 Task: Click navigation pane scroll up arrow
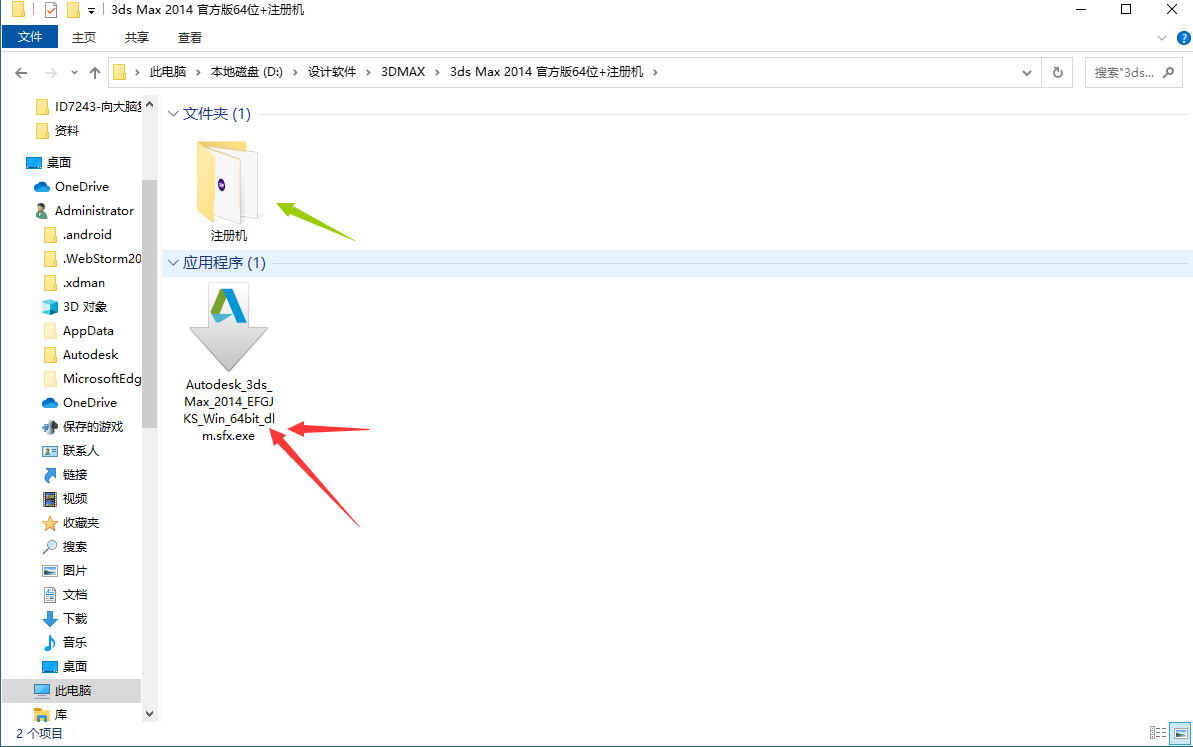149,104
